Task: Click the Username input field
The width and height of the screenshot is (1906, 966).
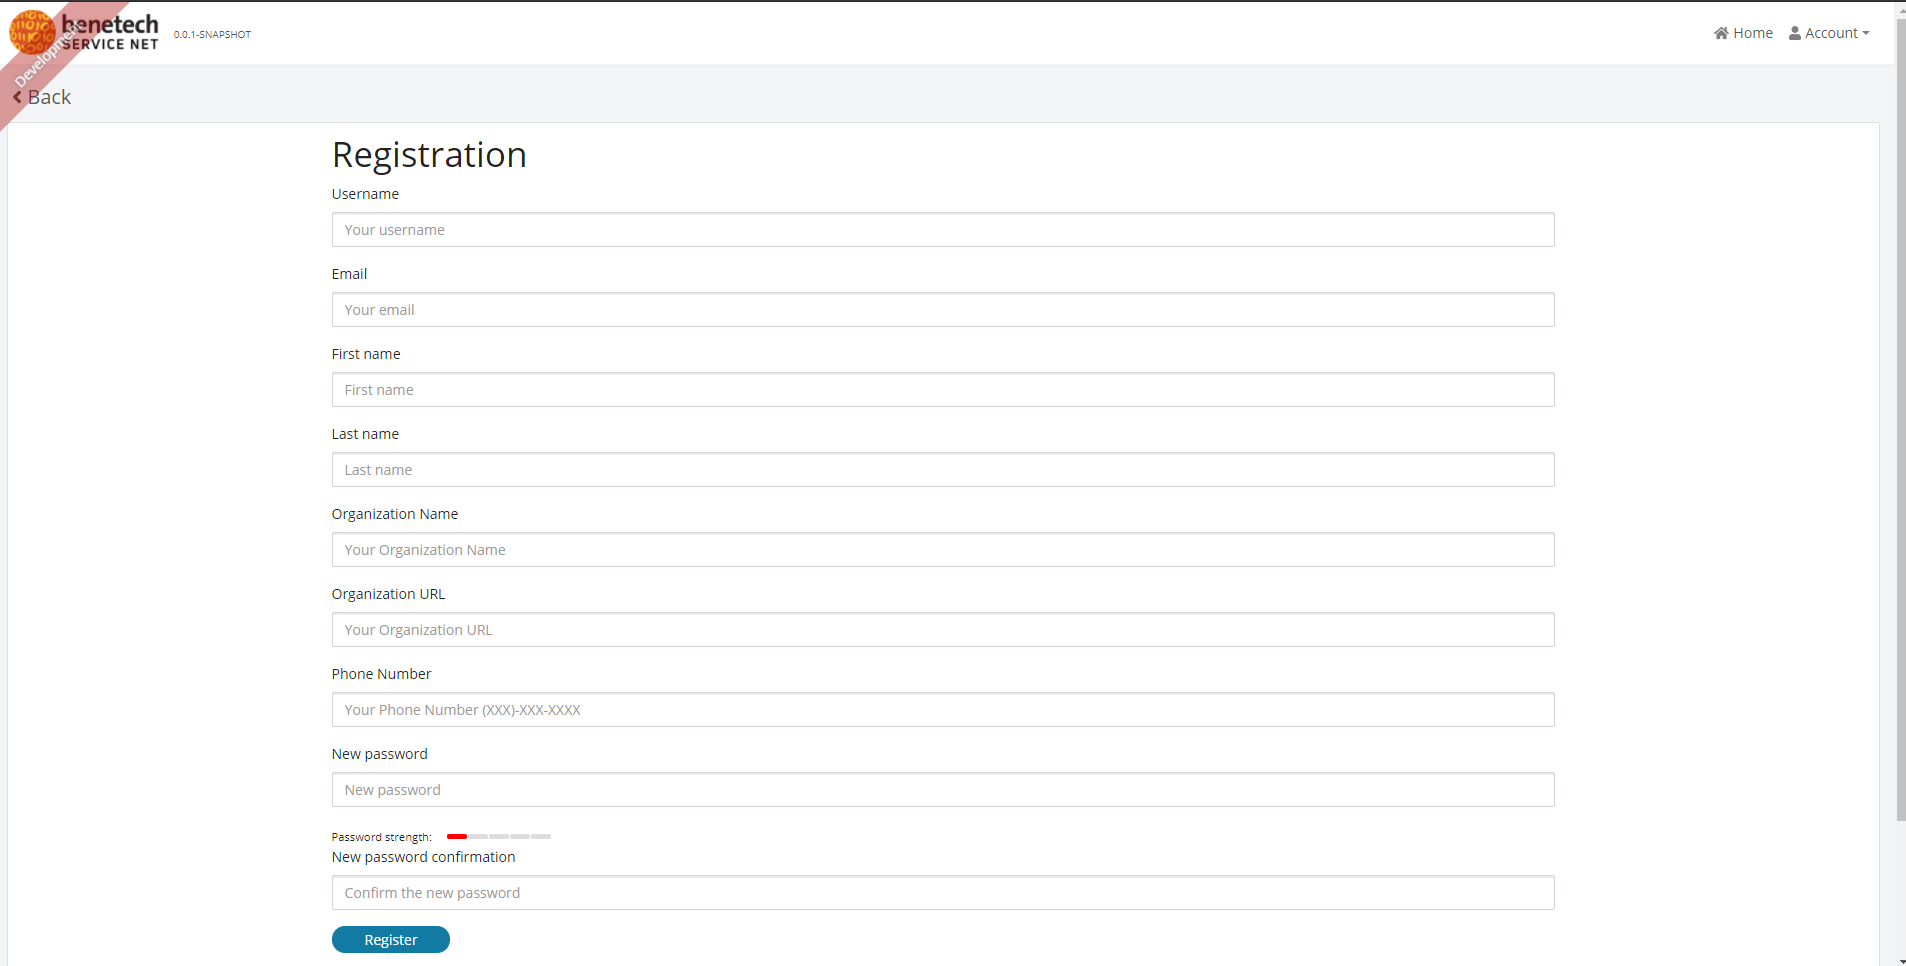Action: coord(942,229)
